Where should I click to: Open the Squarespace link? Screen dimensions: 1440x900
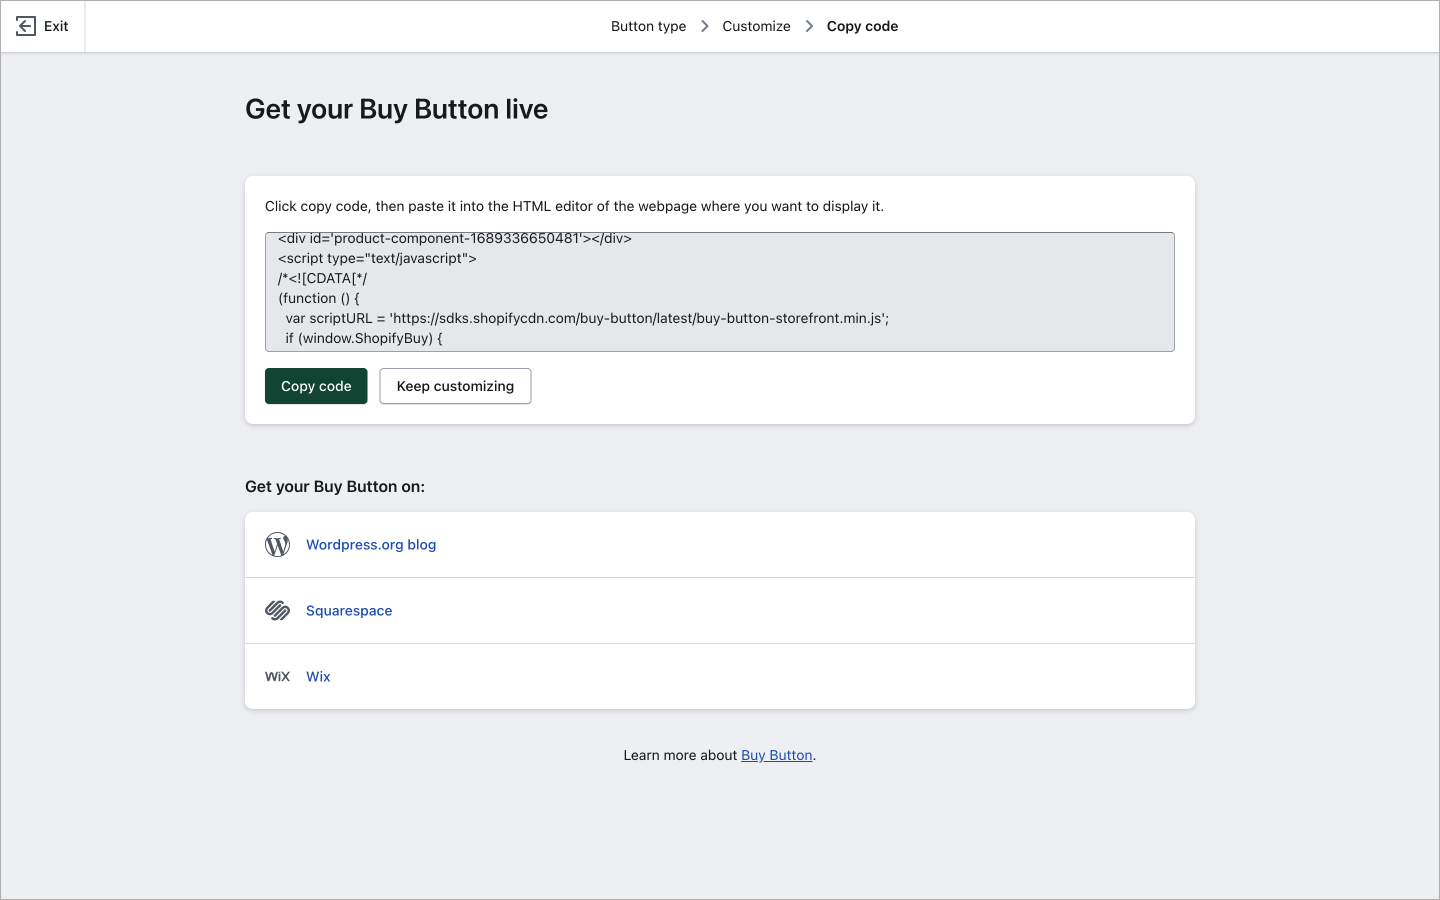point(349,611)
